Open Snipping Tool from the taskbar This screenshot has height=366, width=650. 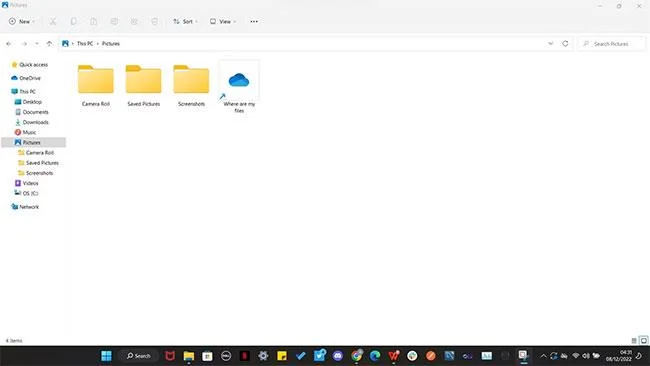click(x=524, y=356)
